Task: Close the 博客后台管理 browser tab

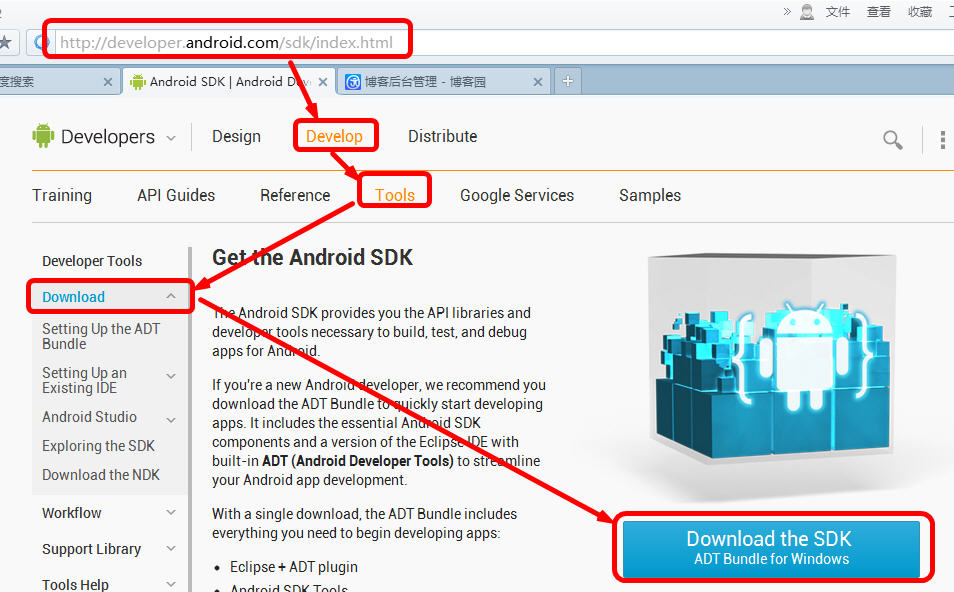Action: click(538, 82)
